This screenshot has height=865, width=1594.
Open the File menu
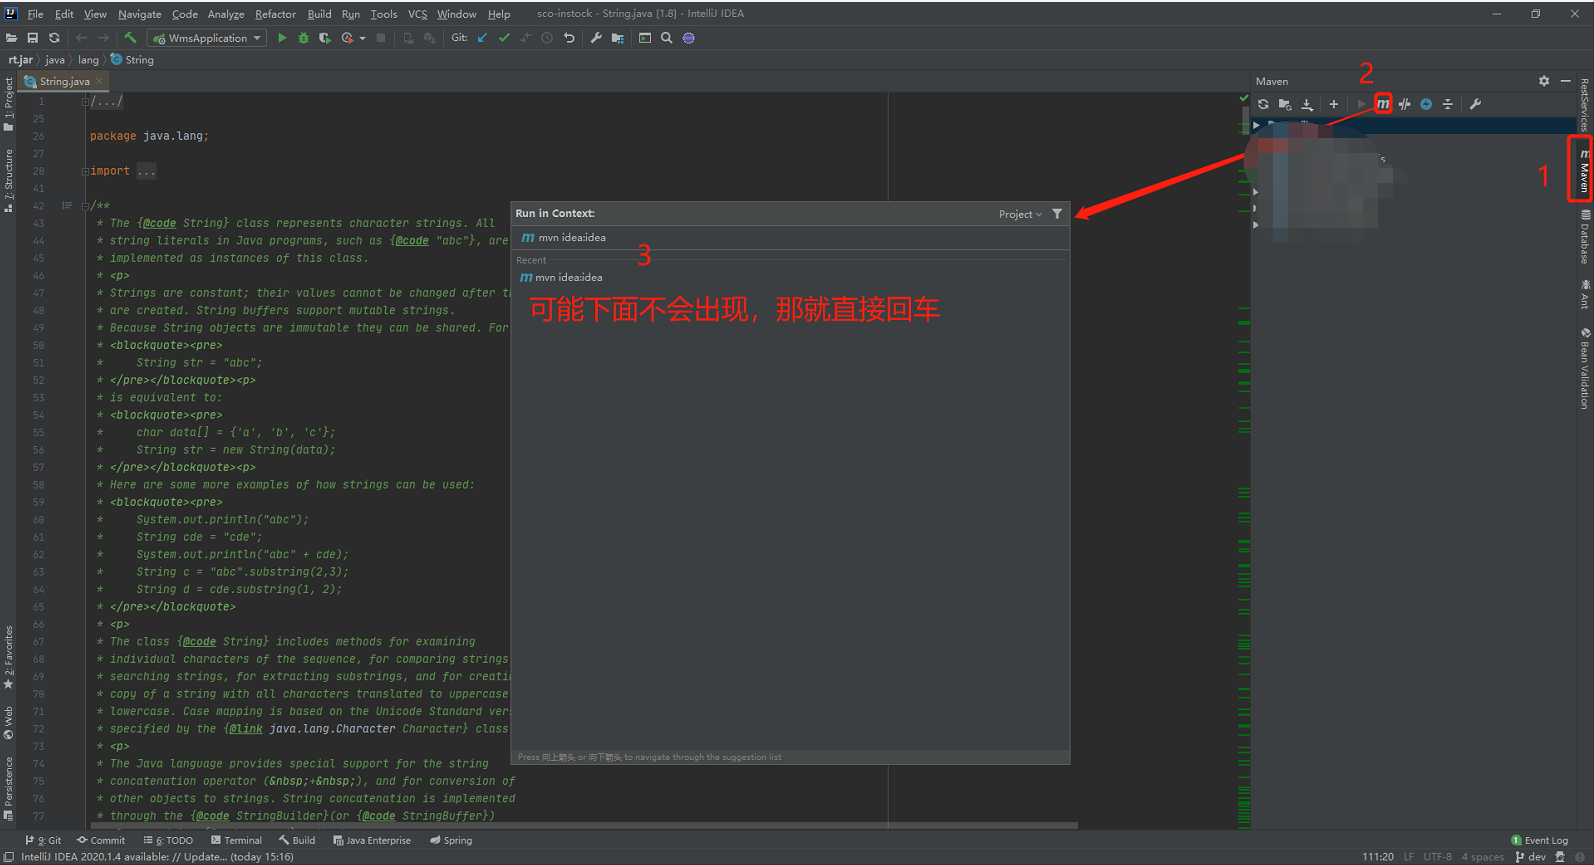coord(35,14)
